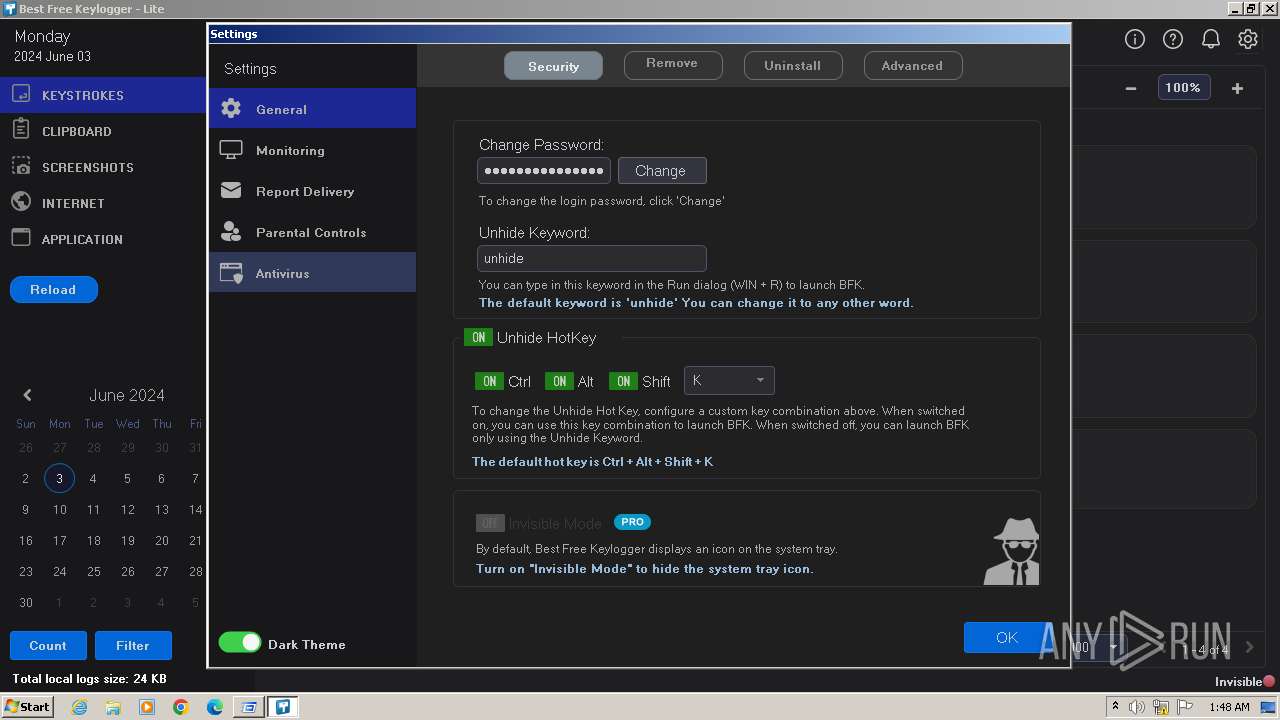
Task: Open the Antivirus settings section
Action: 312,273
